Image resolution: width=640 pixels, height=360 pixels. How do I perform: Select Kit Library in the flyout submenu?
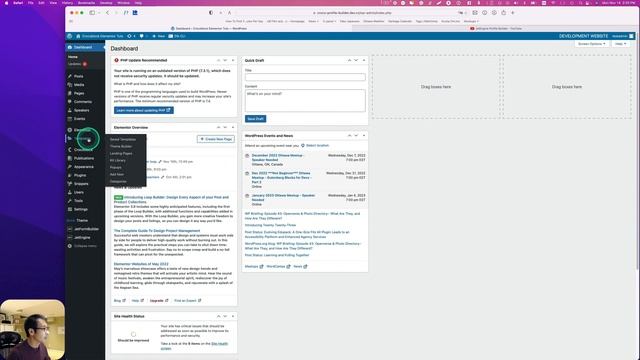118,160
